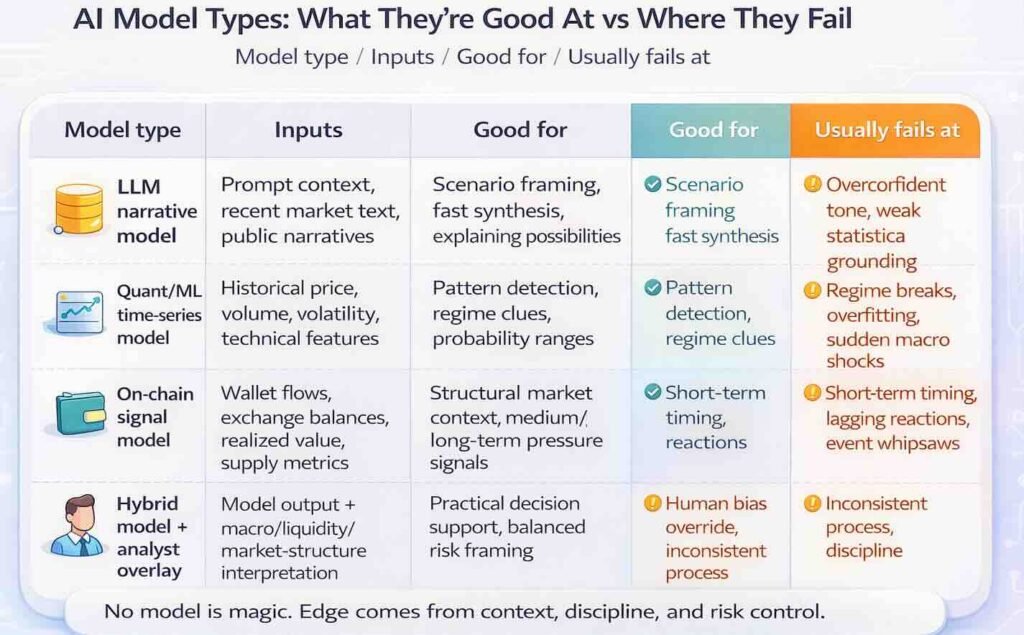Screen dimensions: 1024x635
Task: Select the Model type column header
Action: point(122,130)
